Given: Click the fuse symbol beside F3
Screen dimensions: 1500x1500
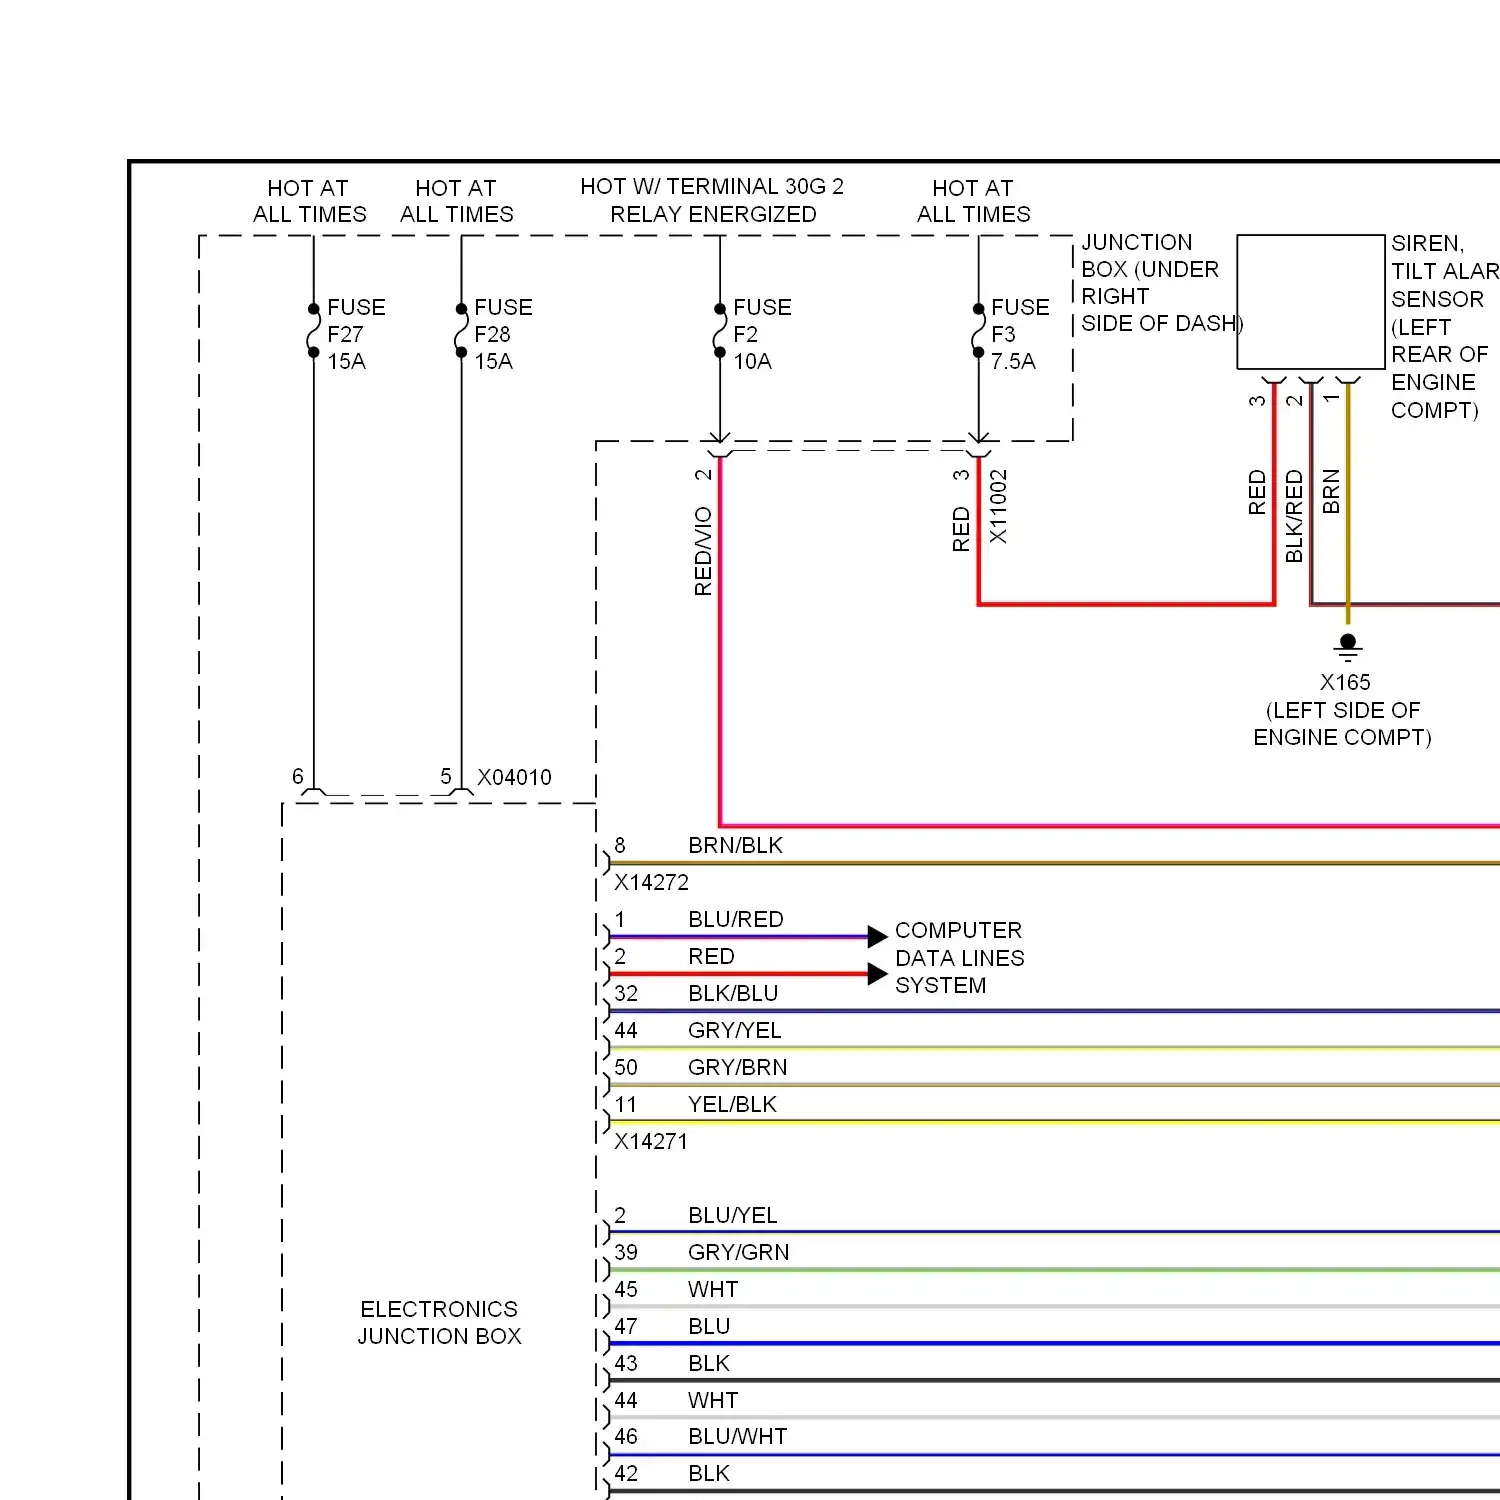Looking at the screenshot, I should [978, 330].
